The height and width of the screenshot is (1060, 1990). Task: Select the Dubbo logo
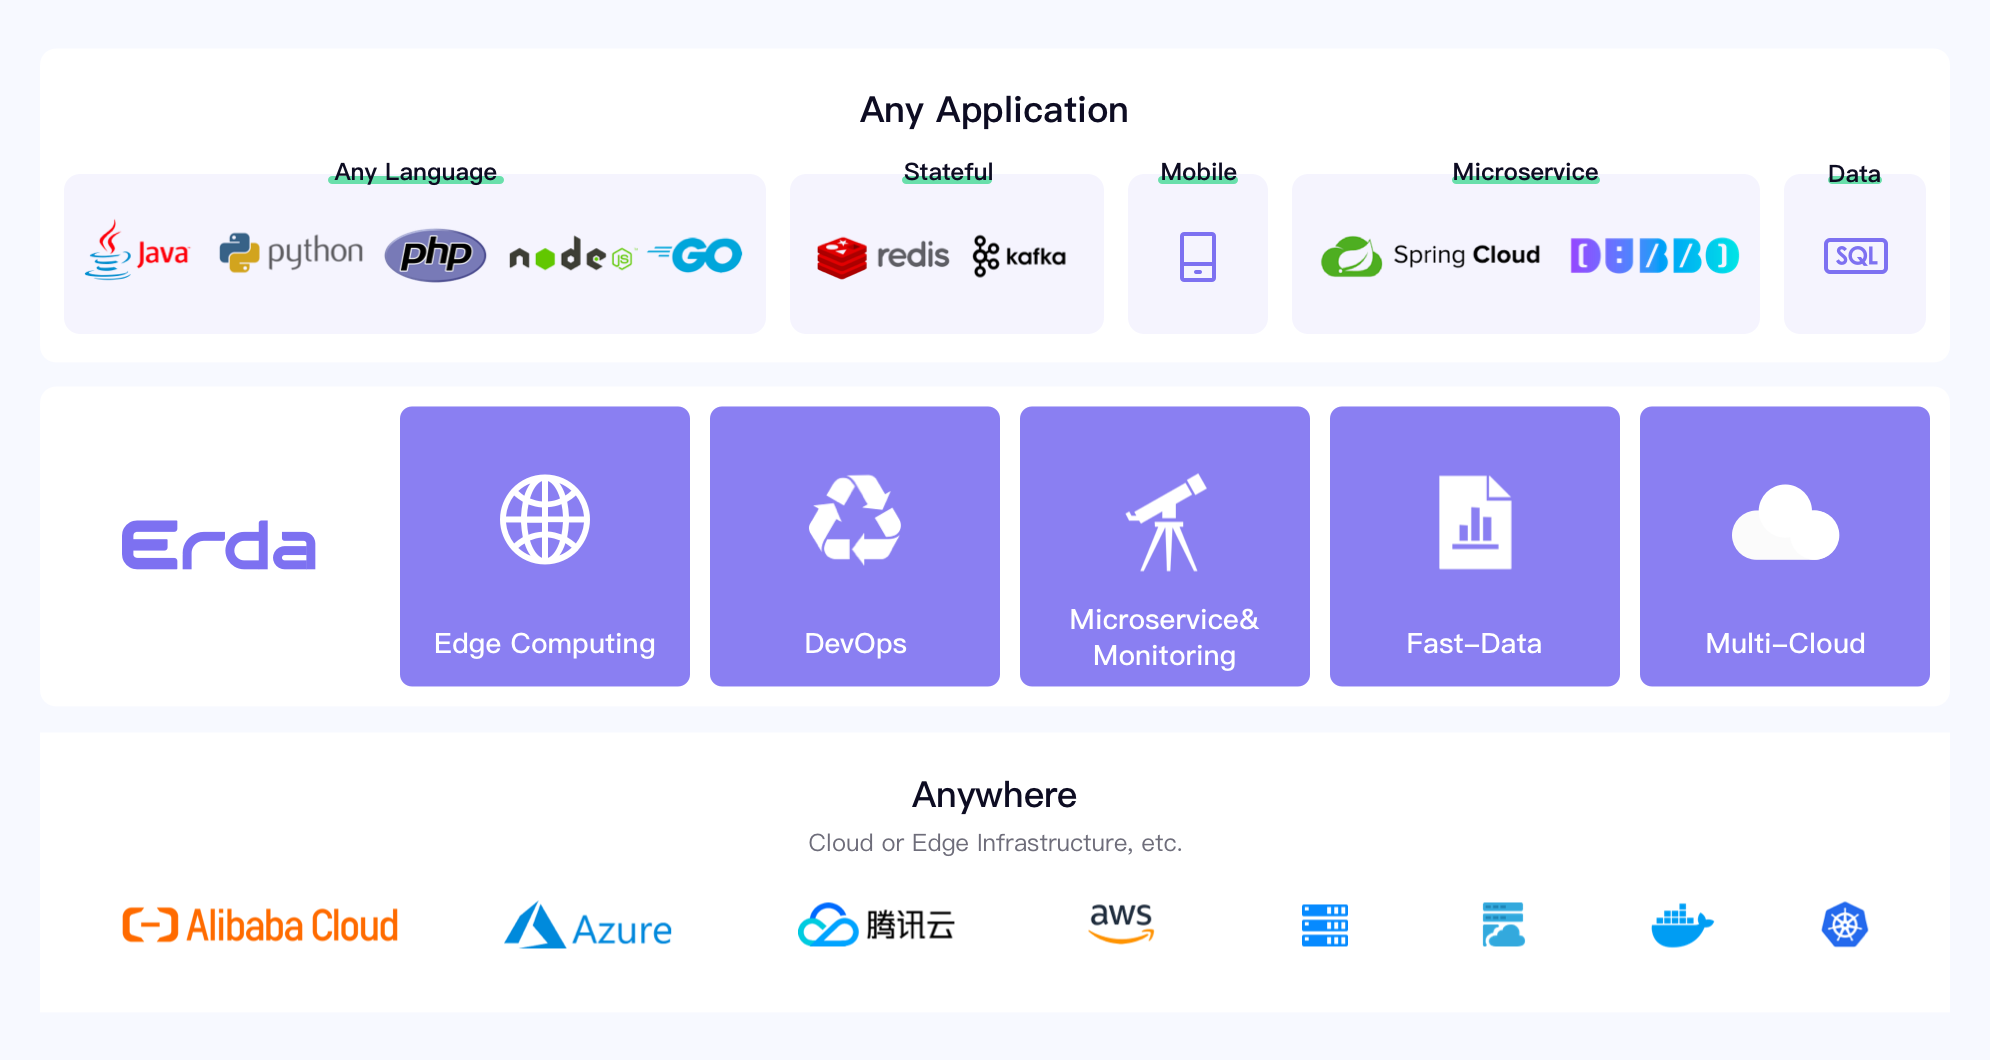pos(1655,256)
